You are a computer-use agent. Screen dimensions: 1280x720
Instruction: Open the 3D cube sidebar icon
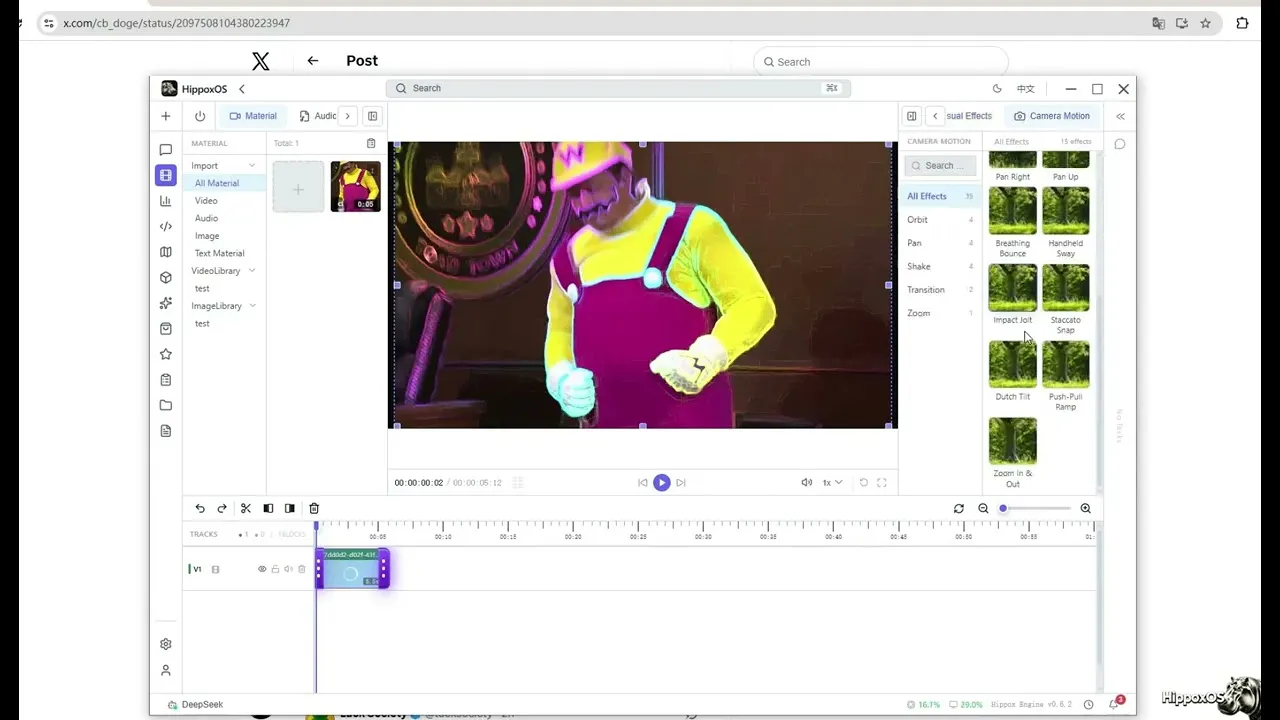[166, 278]
